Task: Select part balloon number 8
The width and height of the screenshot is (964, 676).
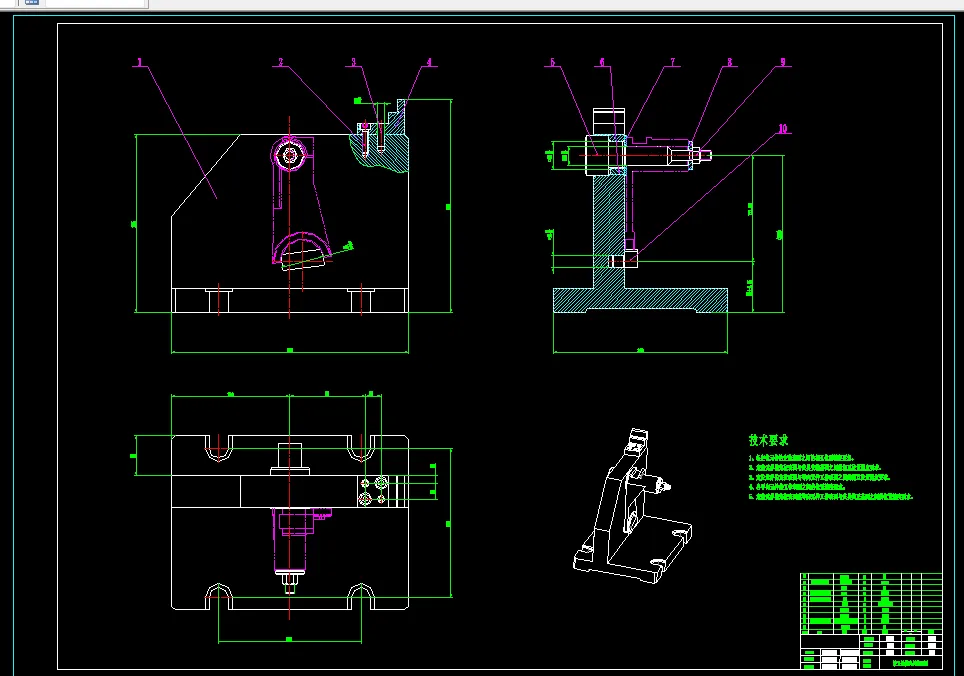Action: click(730, 62)
